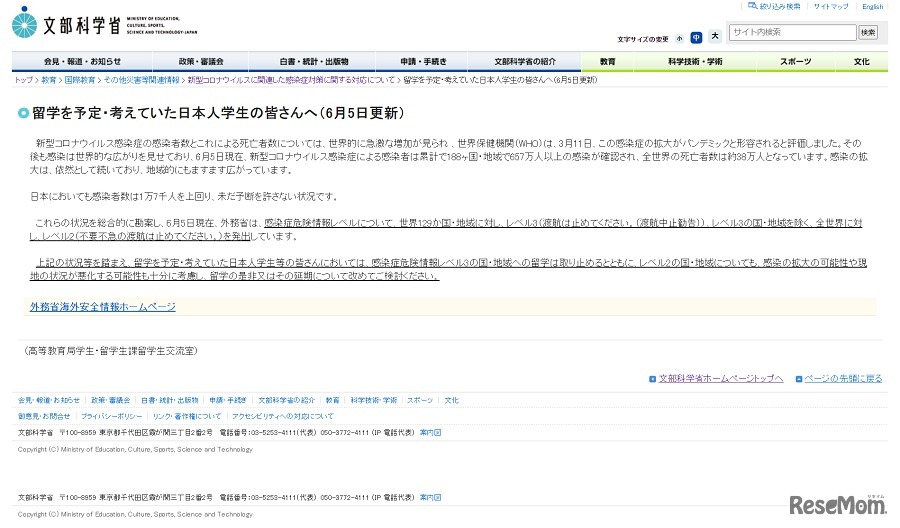Open the 政策・審議会 top navigation tab

click(200, 61)
